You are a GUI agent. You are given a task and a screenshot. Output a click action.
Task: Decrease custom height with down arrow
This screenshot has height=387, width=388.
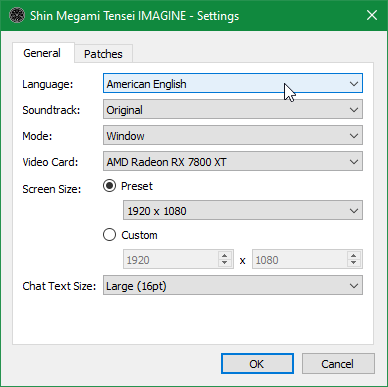point(354,263)
